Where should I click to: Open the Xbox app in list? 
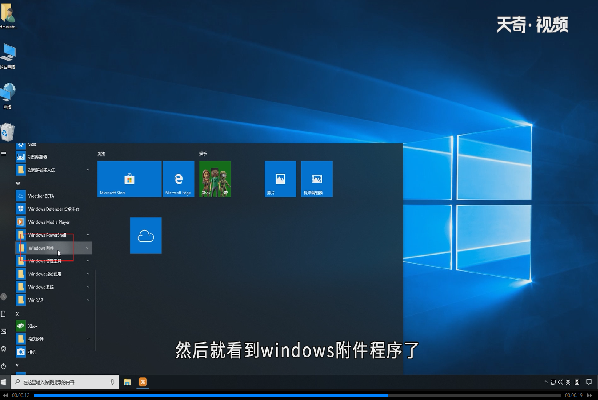[53, 326]
